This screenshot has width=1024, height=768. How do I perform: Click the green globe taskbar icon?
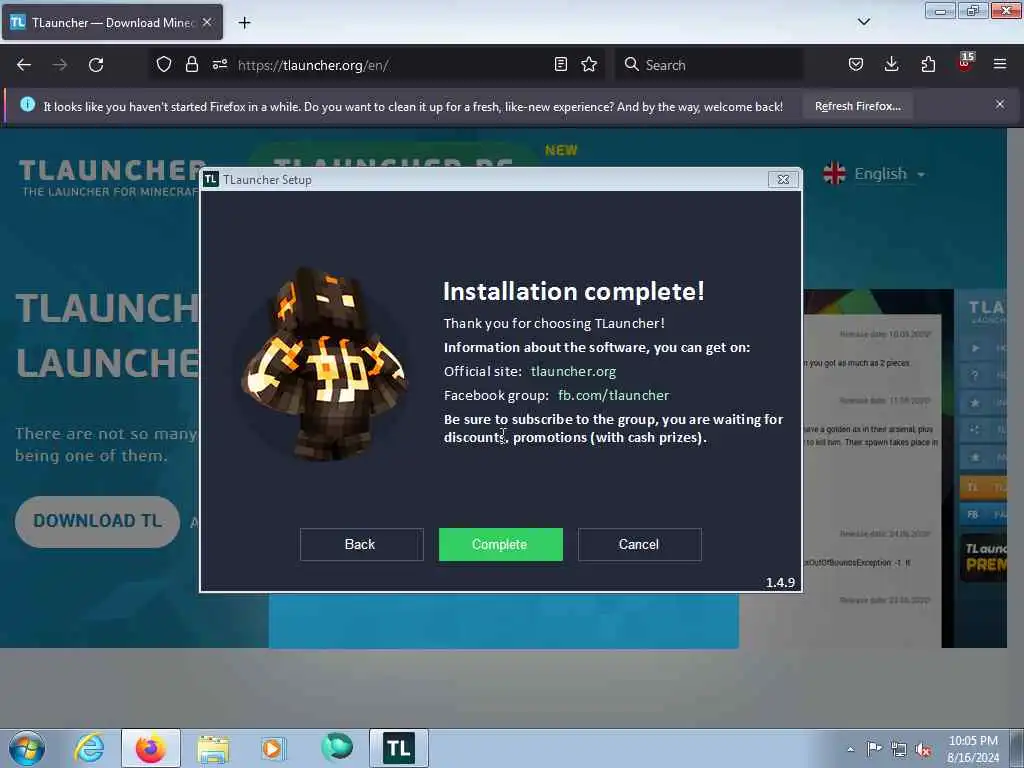[x=336, y=747]
